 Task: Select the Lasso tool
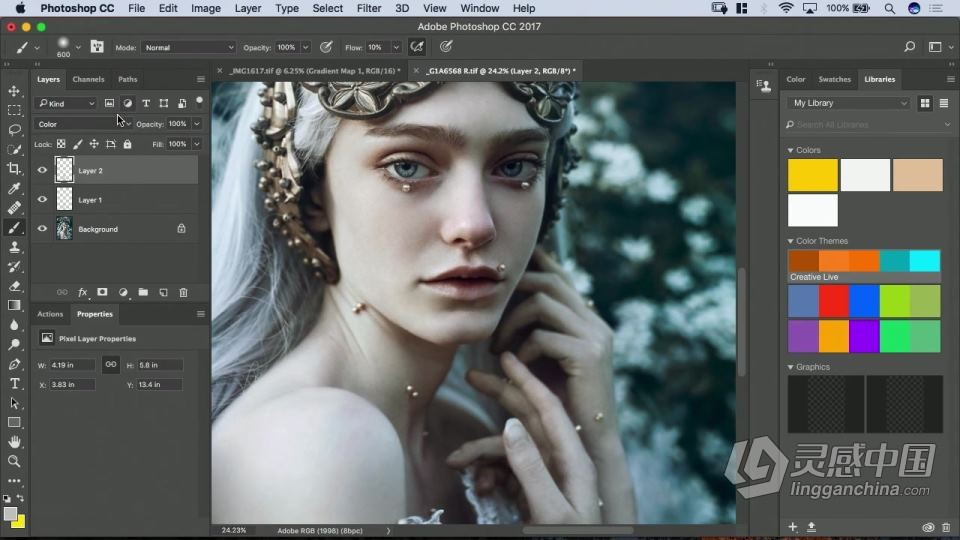[x=14, y=130]
